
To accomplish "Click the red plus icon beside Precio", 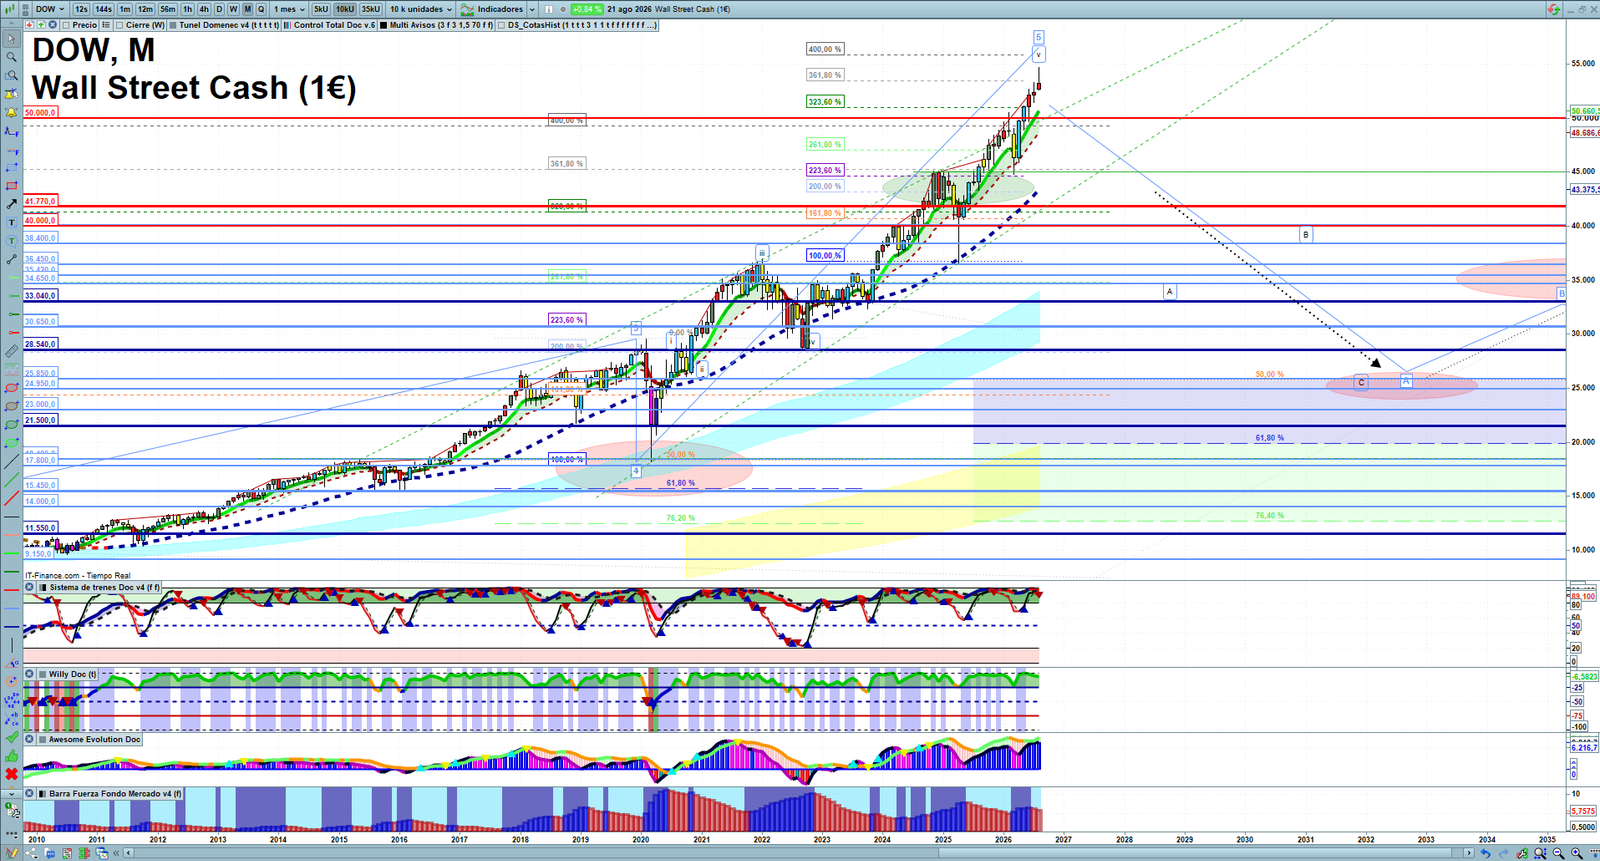I will coord(29,24).
